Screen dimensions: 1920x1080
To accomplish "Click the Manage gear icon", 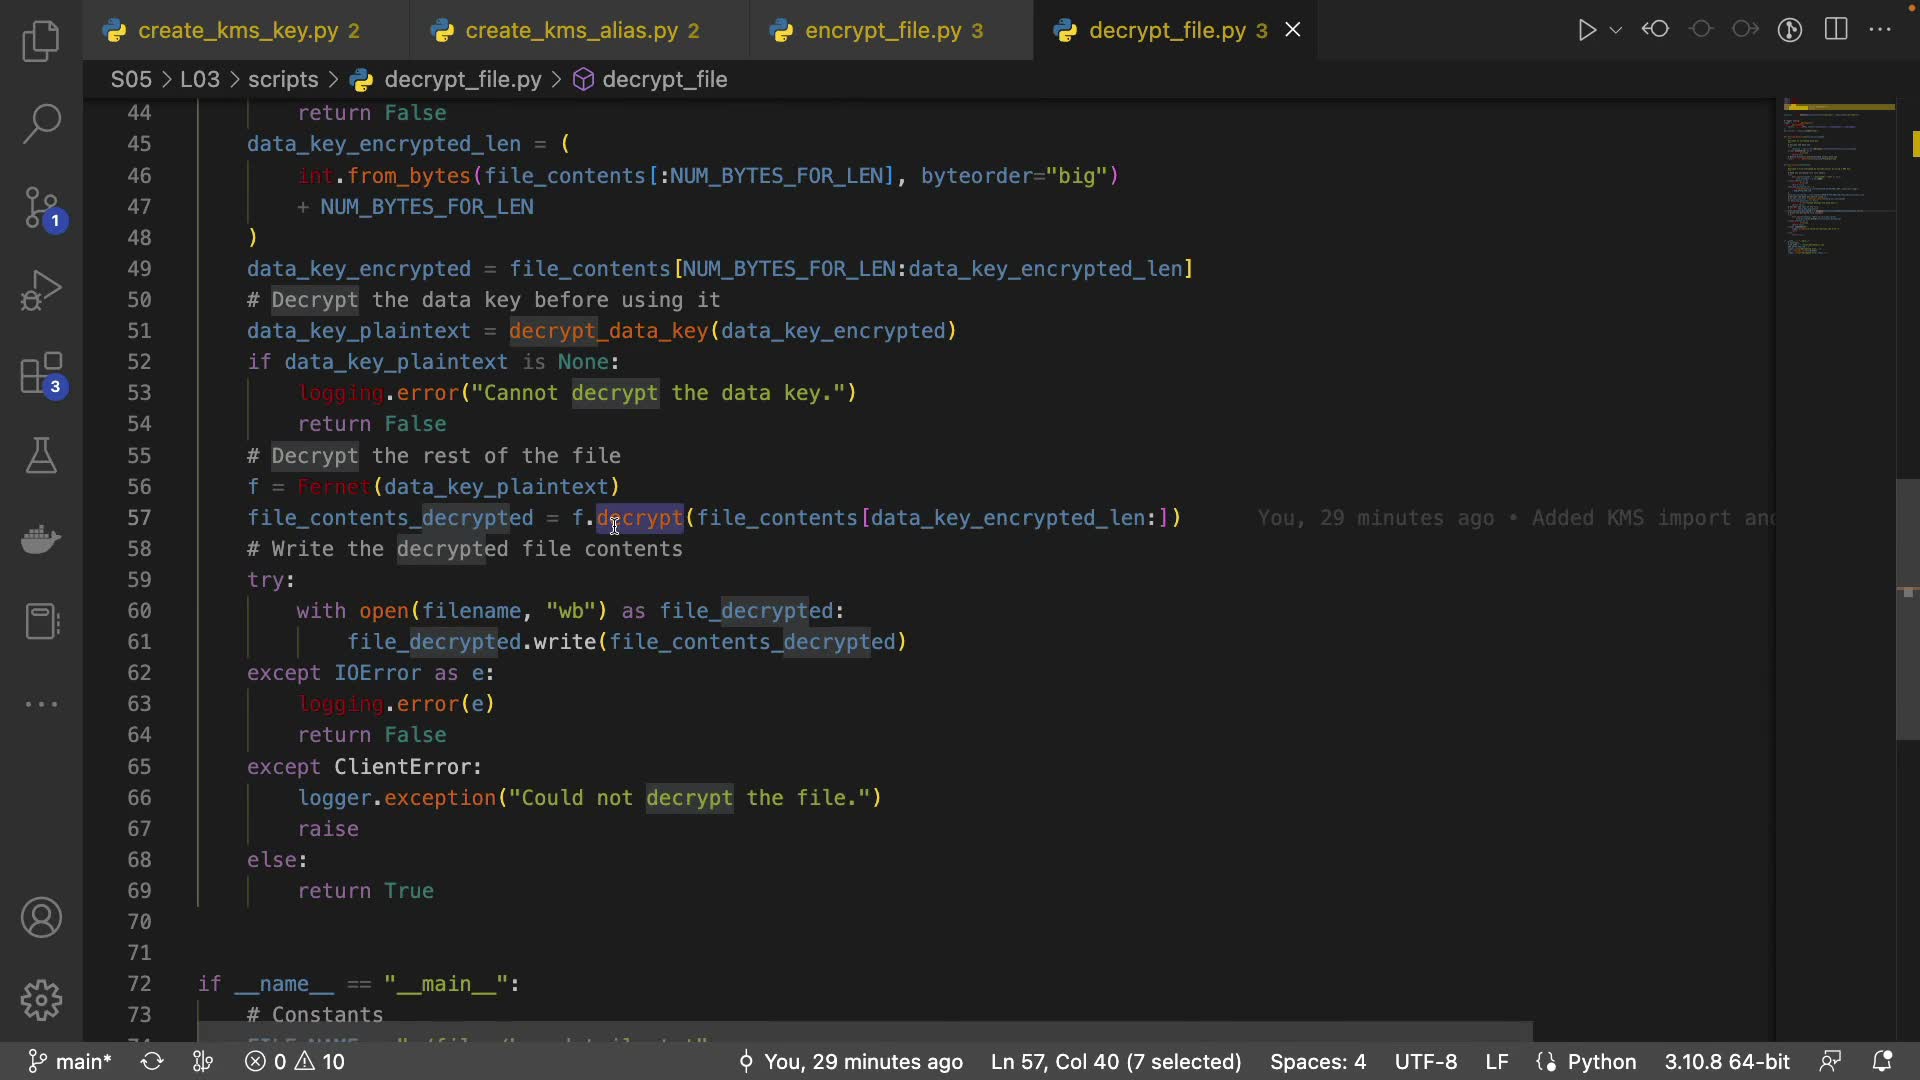I will (x=41, y=1000).
